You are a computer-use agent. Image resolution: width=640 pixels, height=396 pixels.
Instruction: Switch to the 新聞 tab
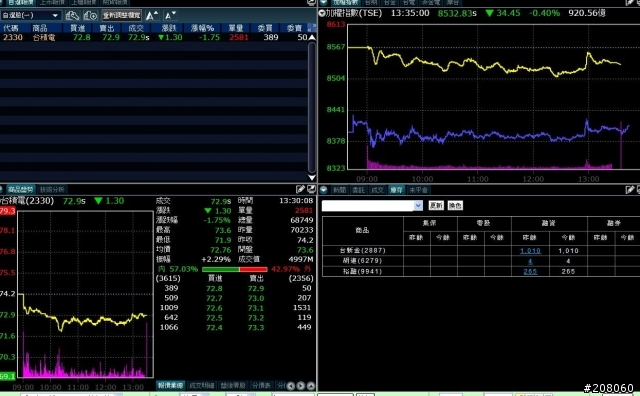340,190
